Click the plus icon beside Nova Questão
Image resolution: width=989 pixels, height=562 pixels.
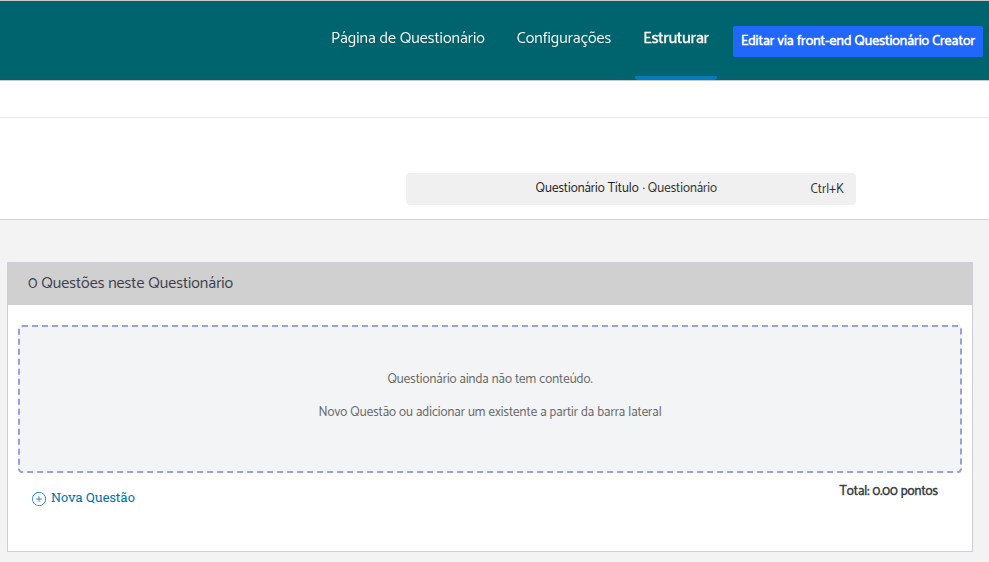[x=38, y=499]
